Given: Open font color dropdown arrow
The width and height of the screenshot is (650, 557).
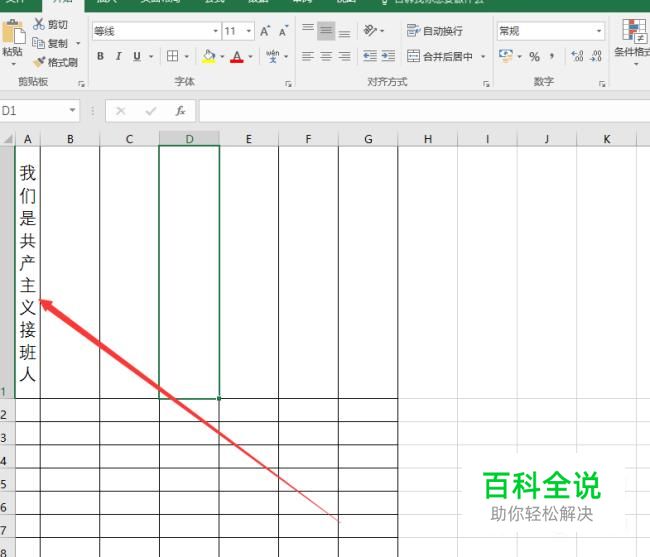Looking at the screenshot, I should pyautogui.click(x=250, y=56).
